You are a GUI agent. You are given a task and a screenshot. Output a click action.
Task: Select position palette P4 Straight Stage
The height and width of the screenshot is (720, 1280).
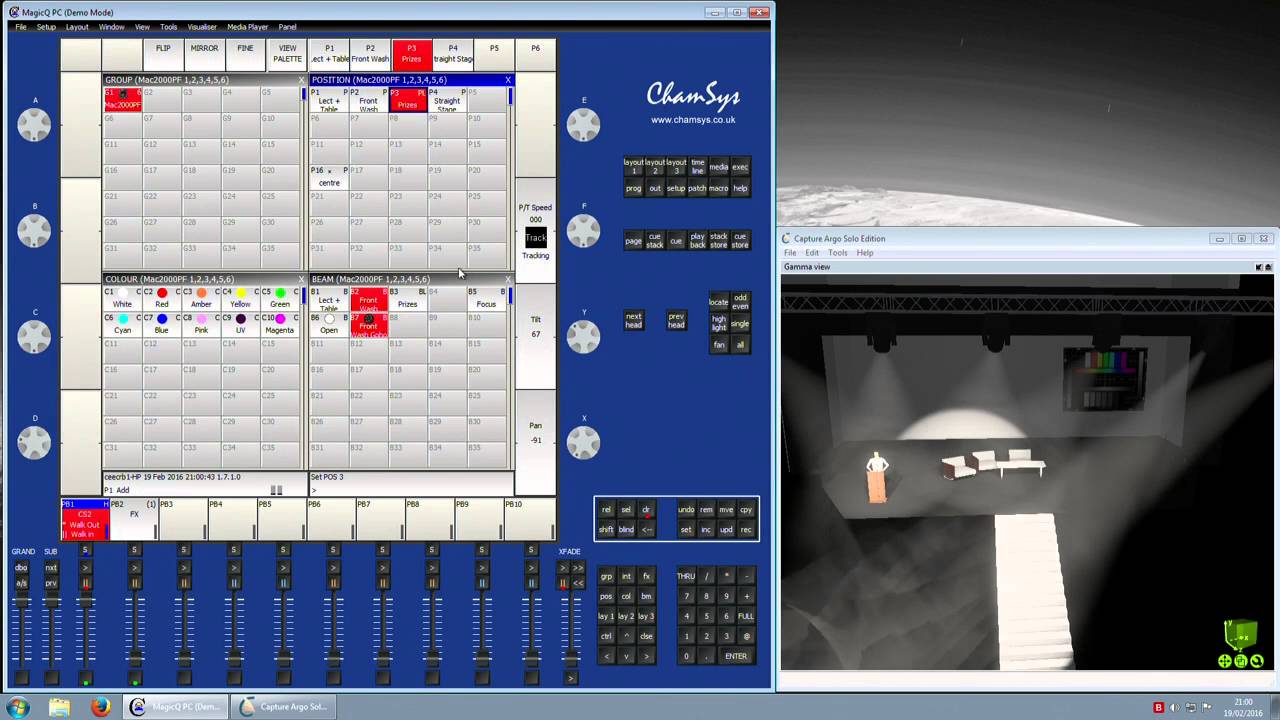[447, 100]
